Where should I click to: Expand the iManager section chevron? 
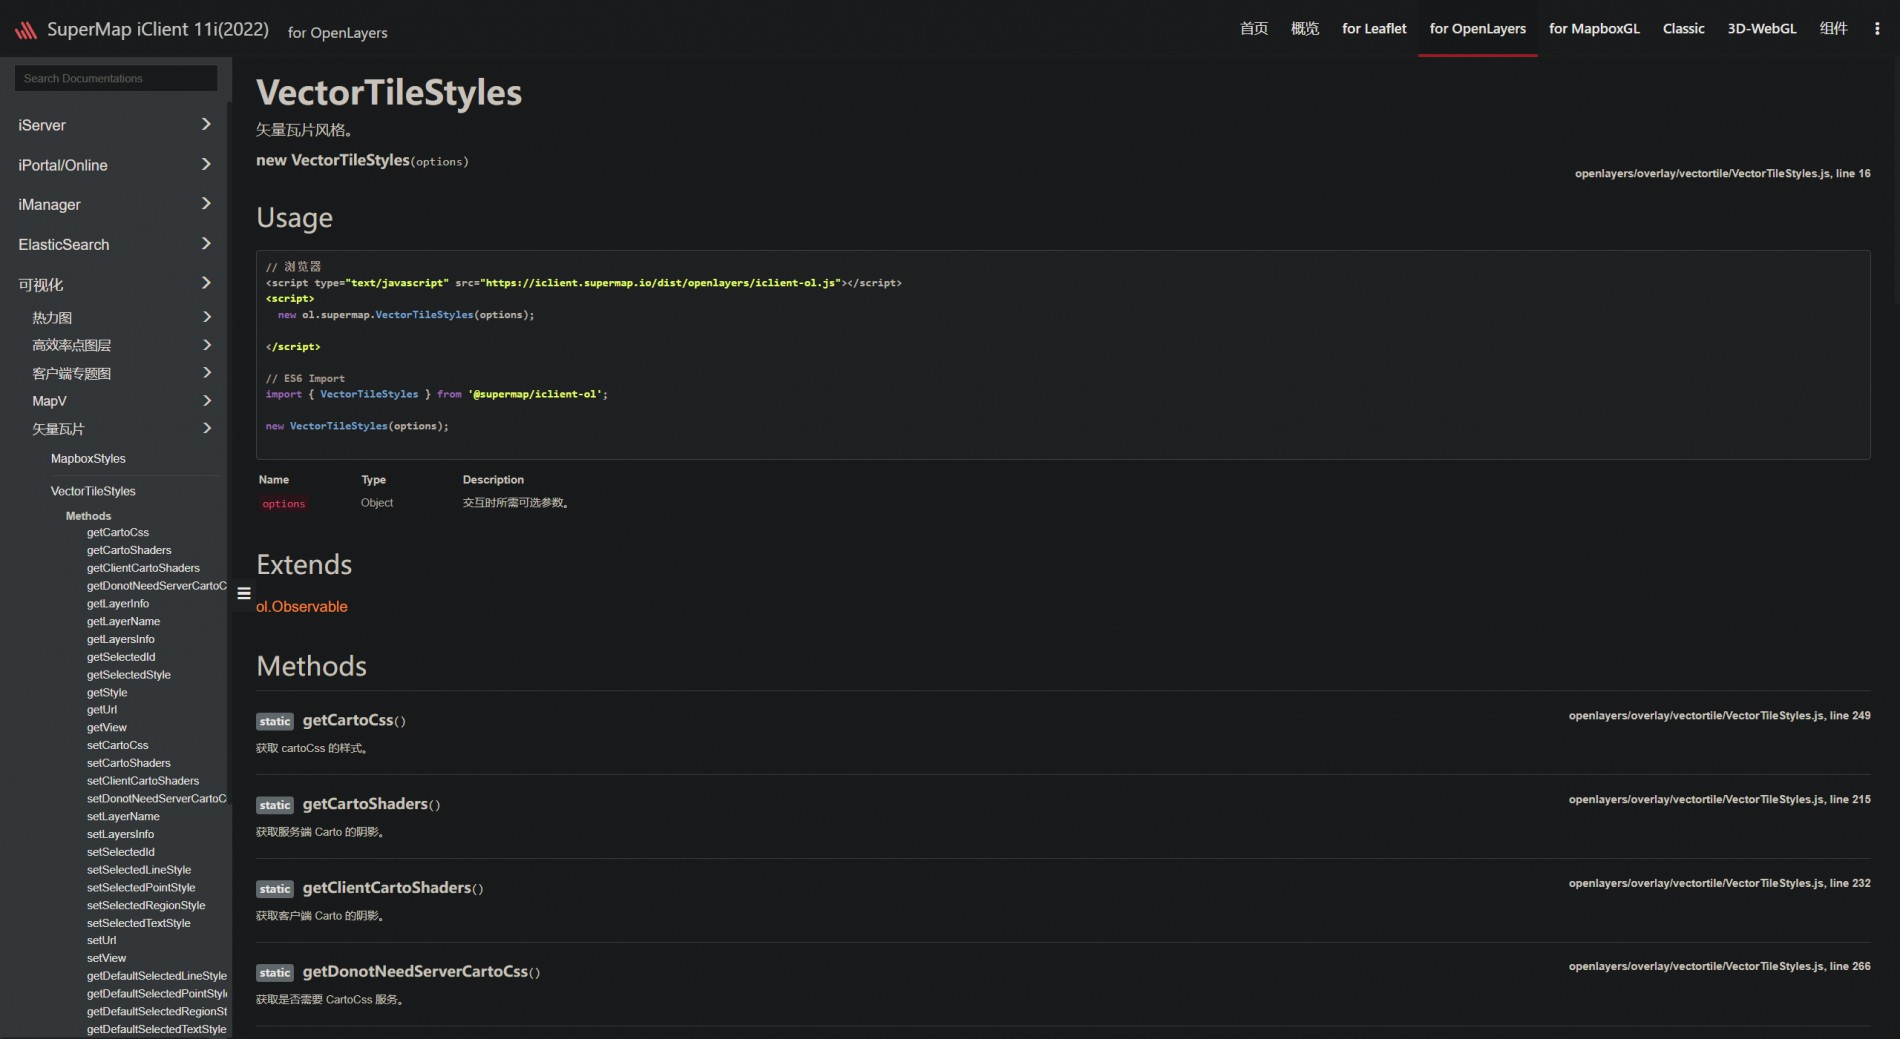(x=206, y=203)
